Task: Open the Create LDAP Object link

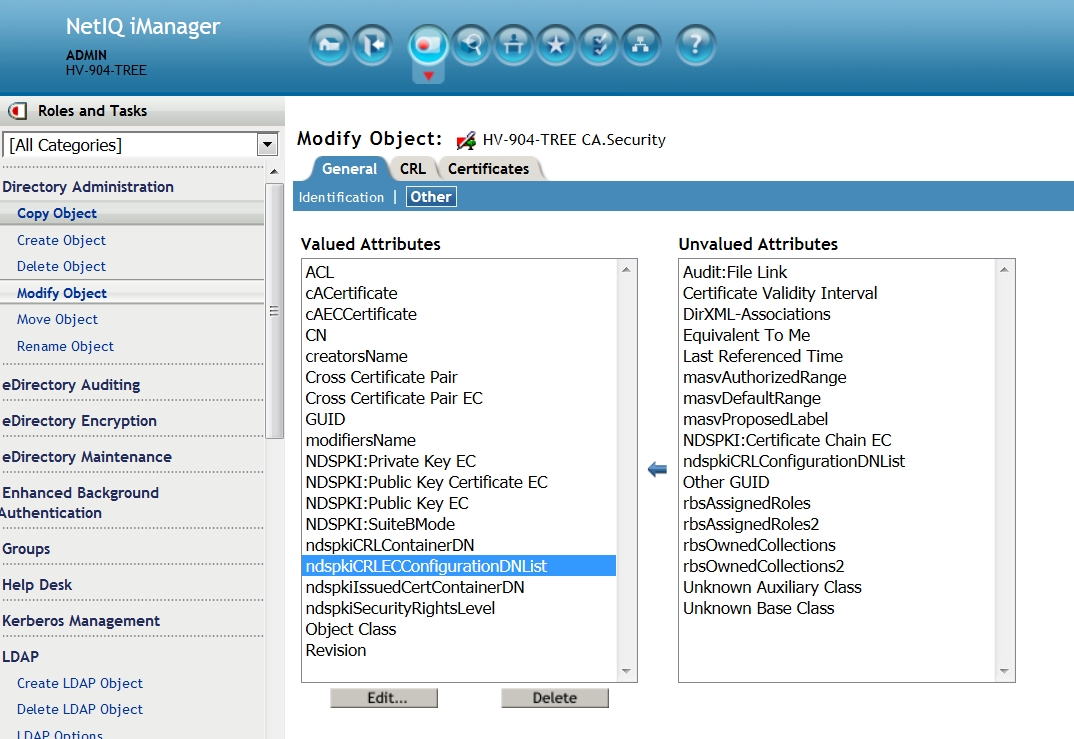Action: pyautogui.click(x=80, y=684)
